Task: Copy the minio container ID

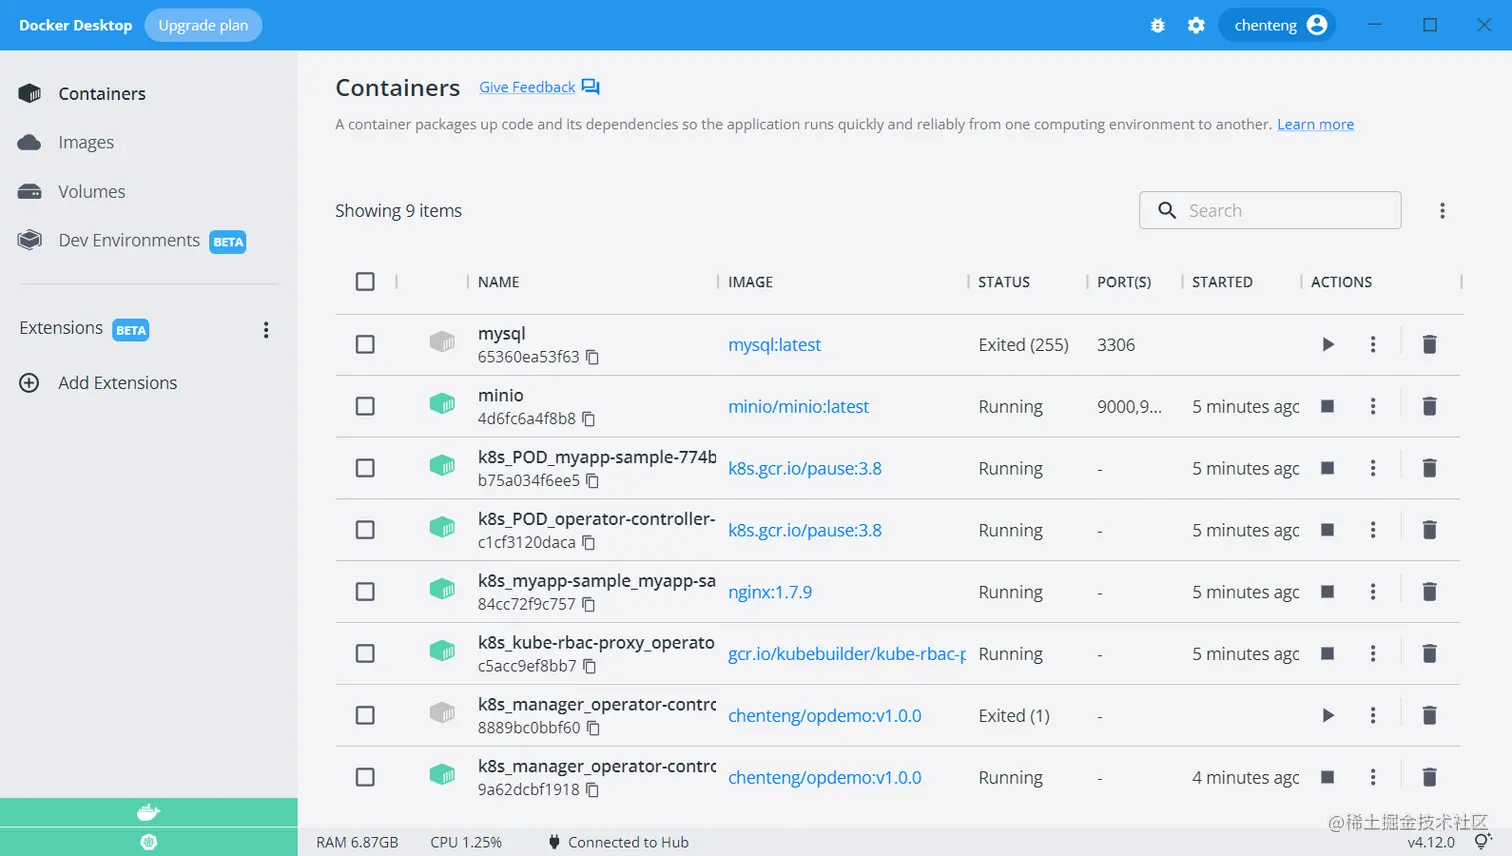Action: point(589,419)
